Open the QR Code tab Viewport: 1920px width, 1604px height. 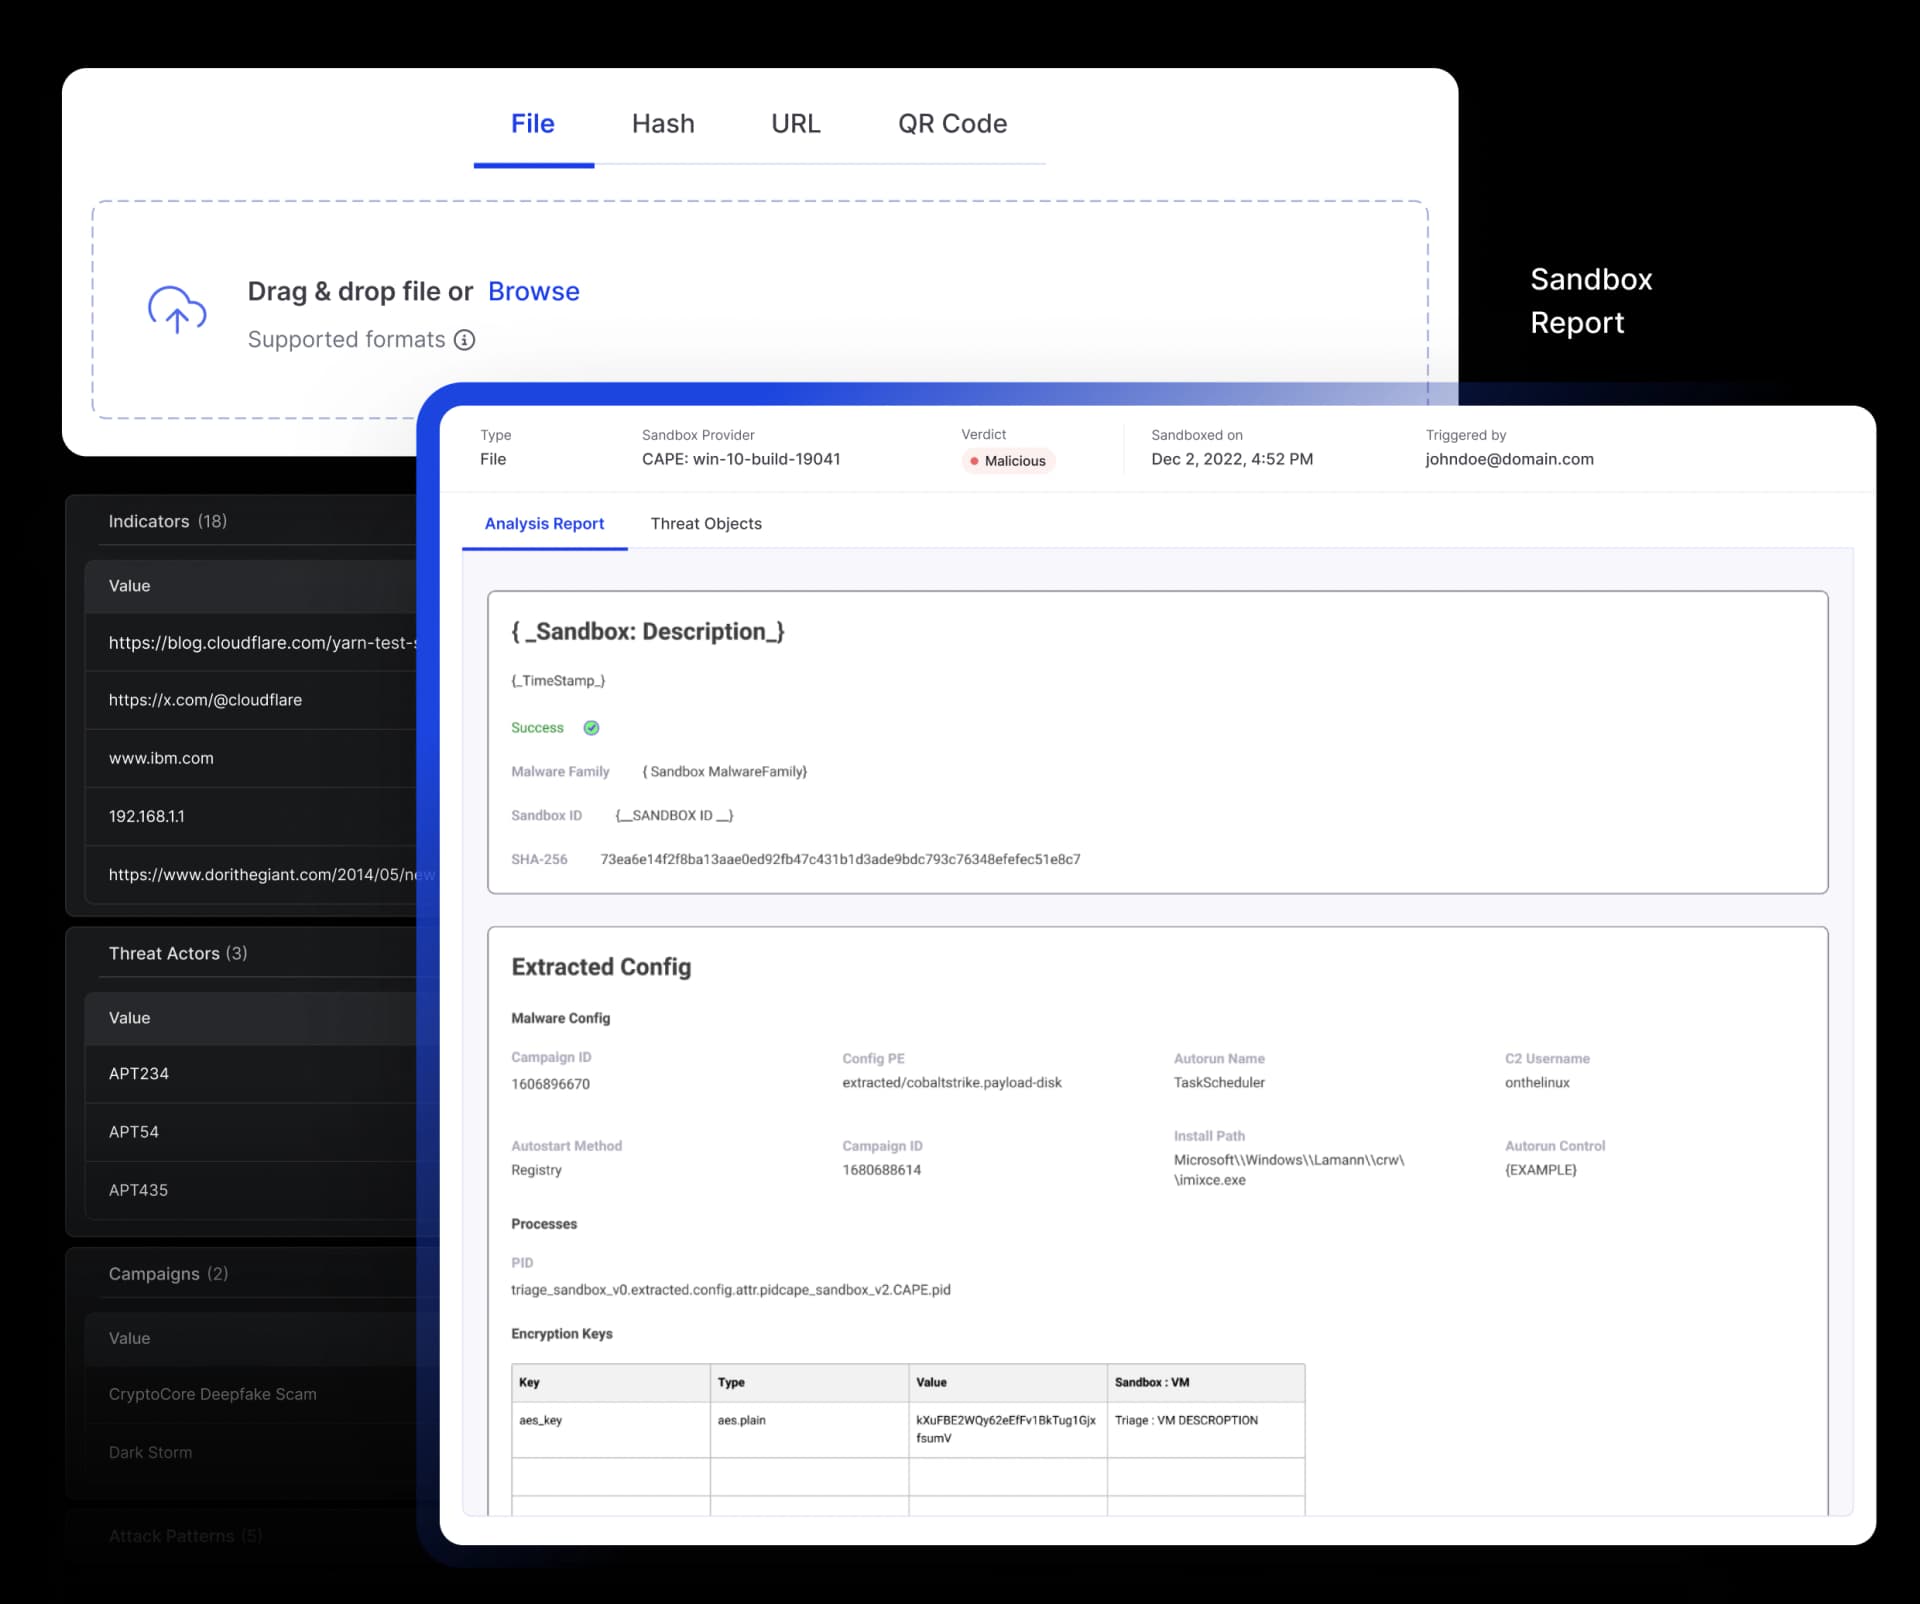[x=951, y=124]
